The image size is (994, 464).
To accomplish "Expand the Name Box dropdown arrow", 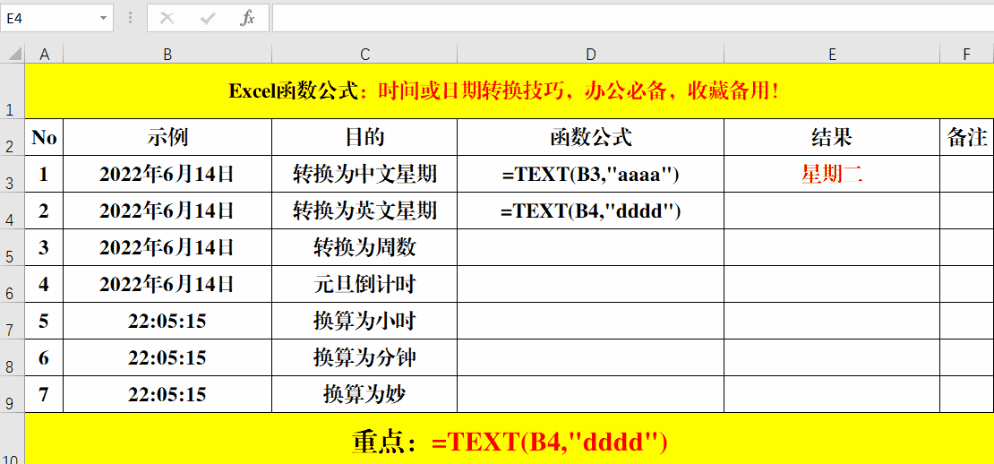I will [103, 18].
